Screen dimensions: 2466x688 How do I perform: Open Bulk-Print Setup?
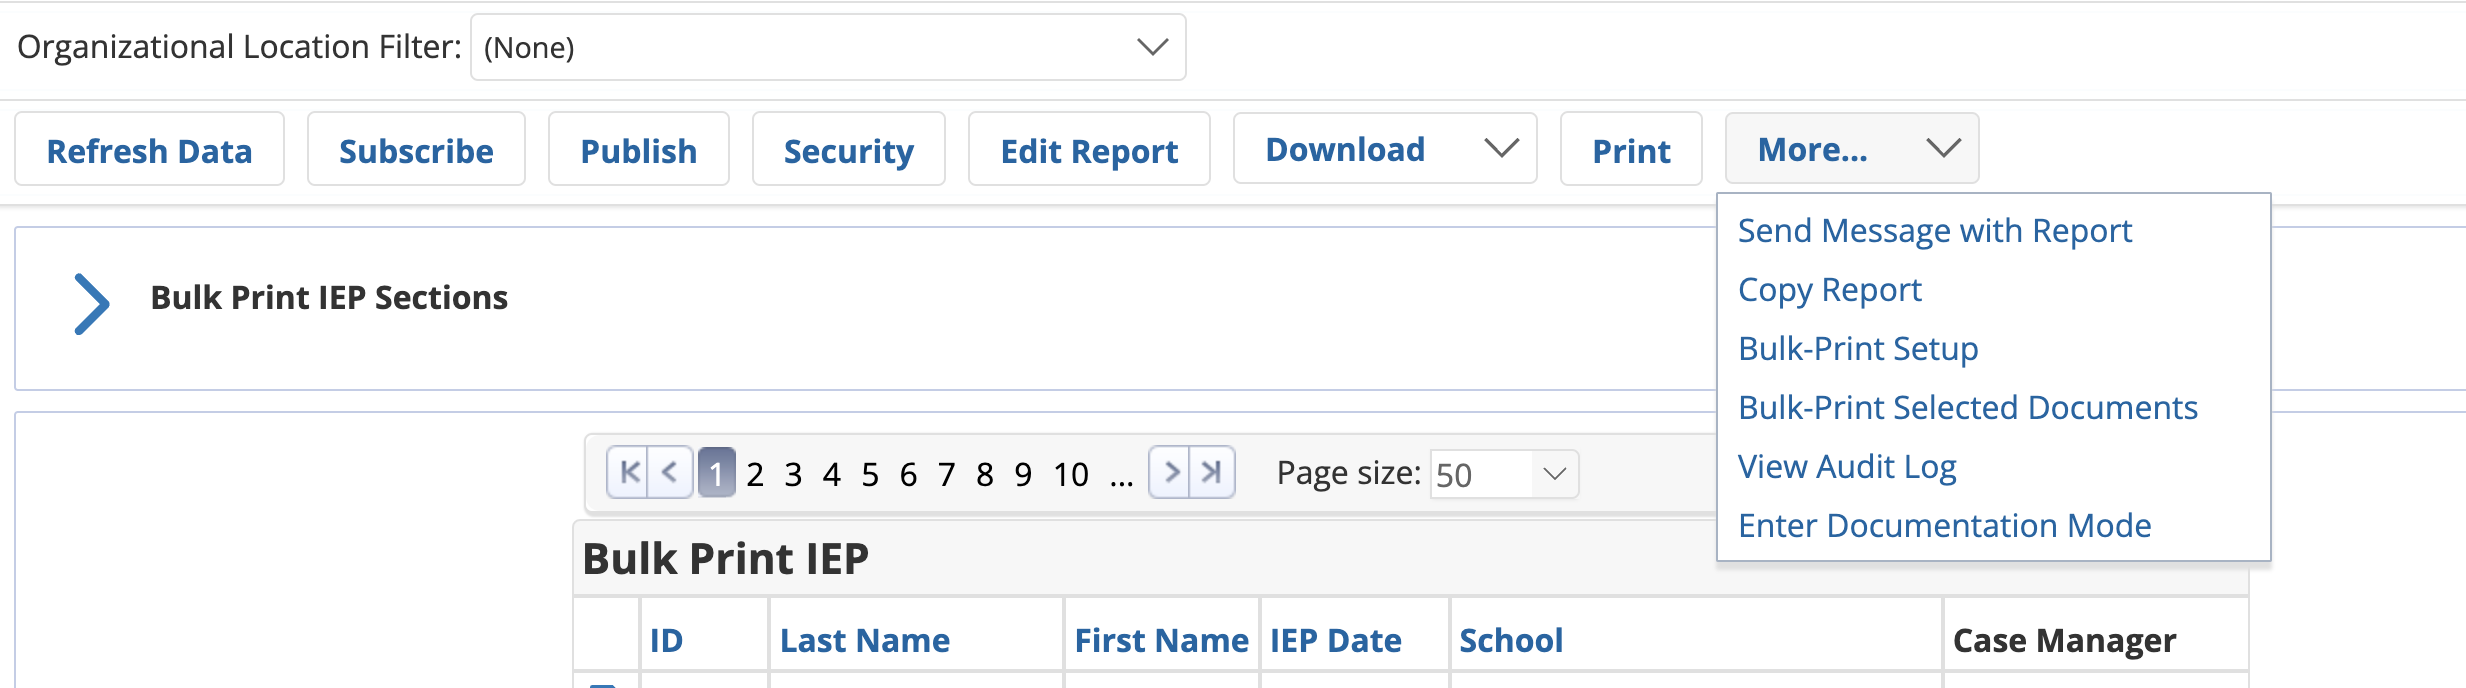(x=1857, y=349)
